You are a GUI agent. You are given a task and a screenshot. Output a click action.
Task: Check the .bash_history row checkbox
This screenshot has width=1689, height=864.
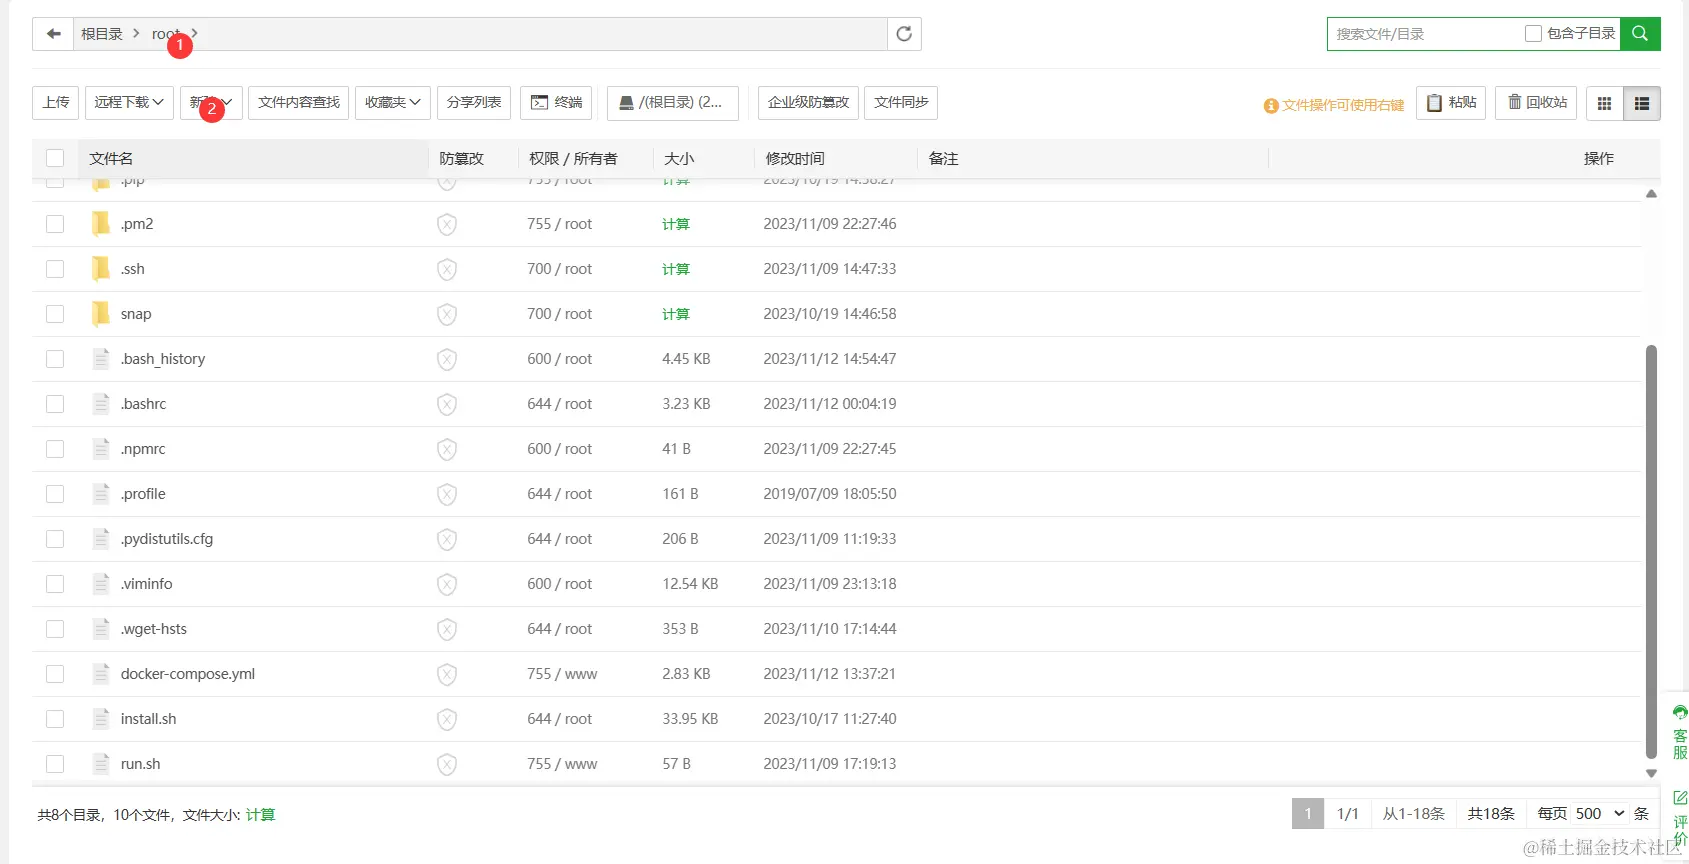(x=55, y=359)
